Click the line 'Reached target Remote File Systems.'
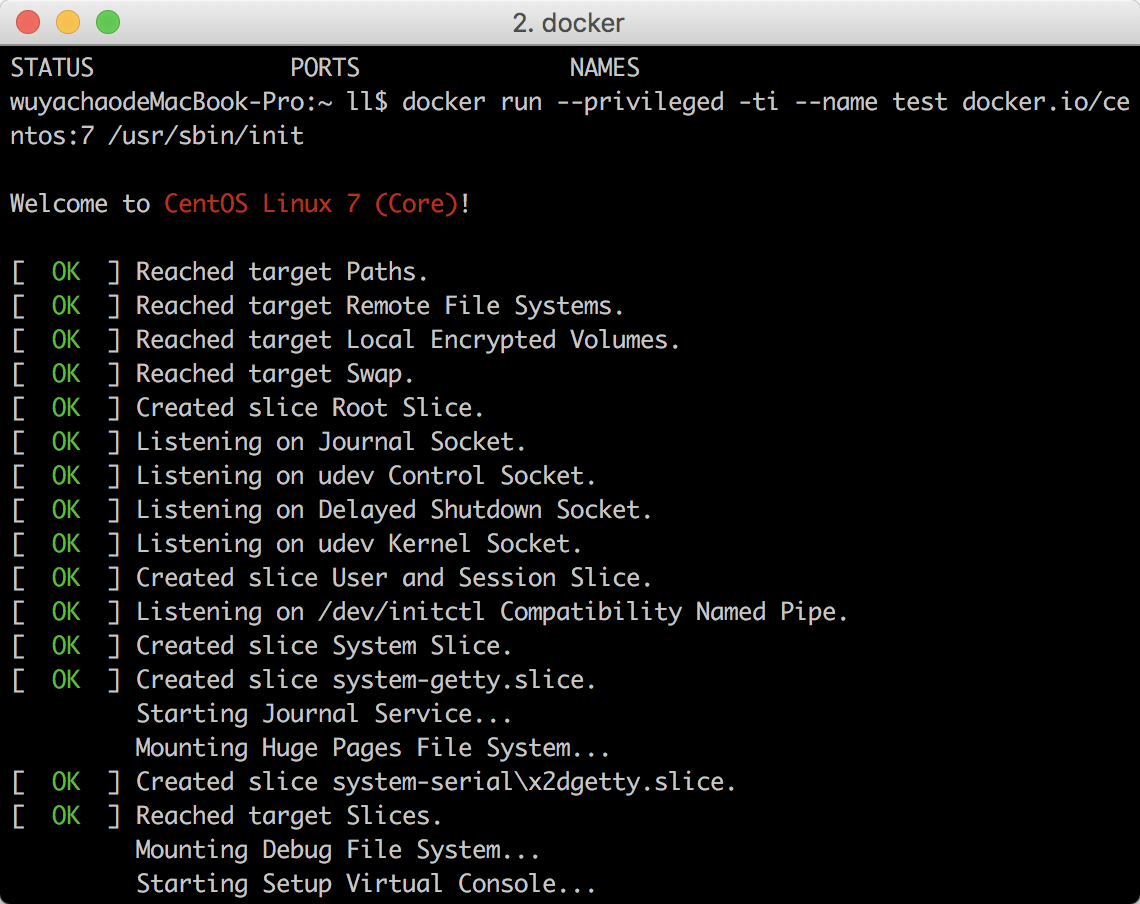The width and height of the screenshot is (1140, 904). point(380,306)
